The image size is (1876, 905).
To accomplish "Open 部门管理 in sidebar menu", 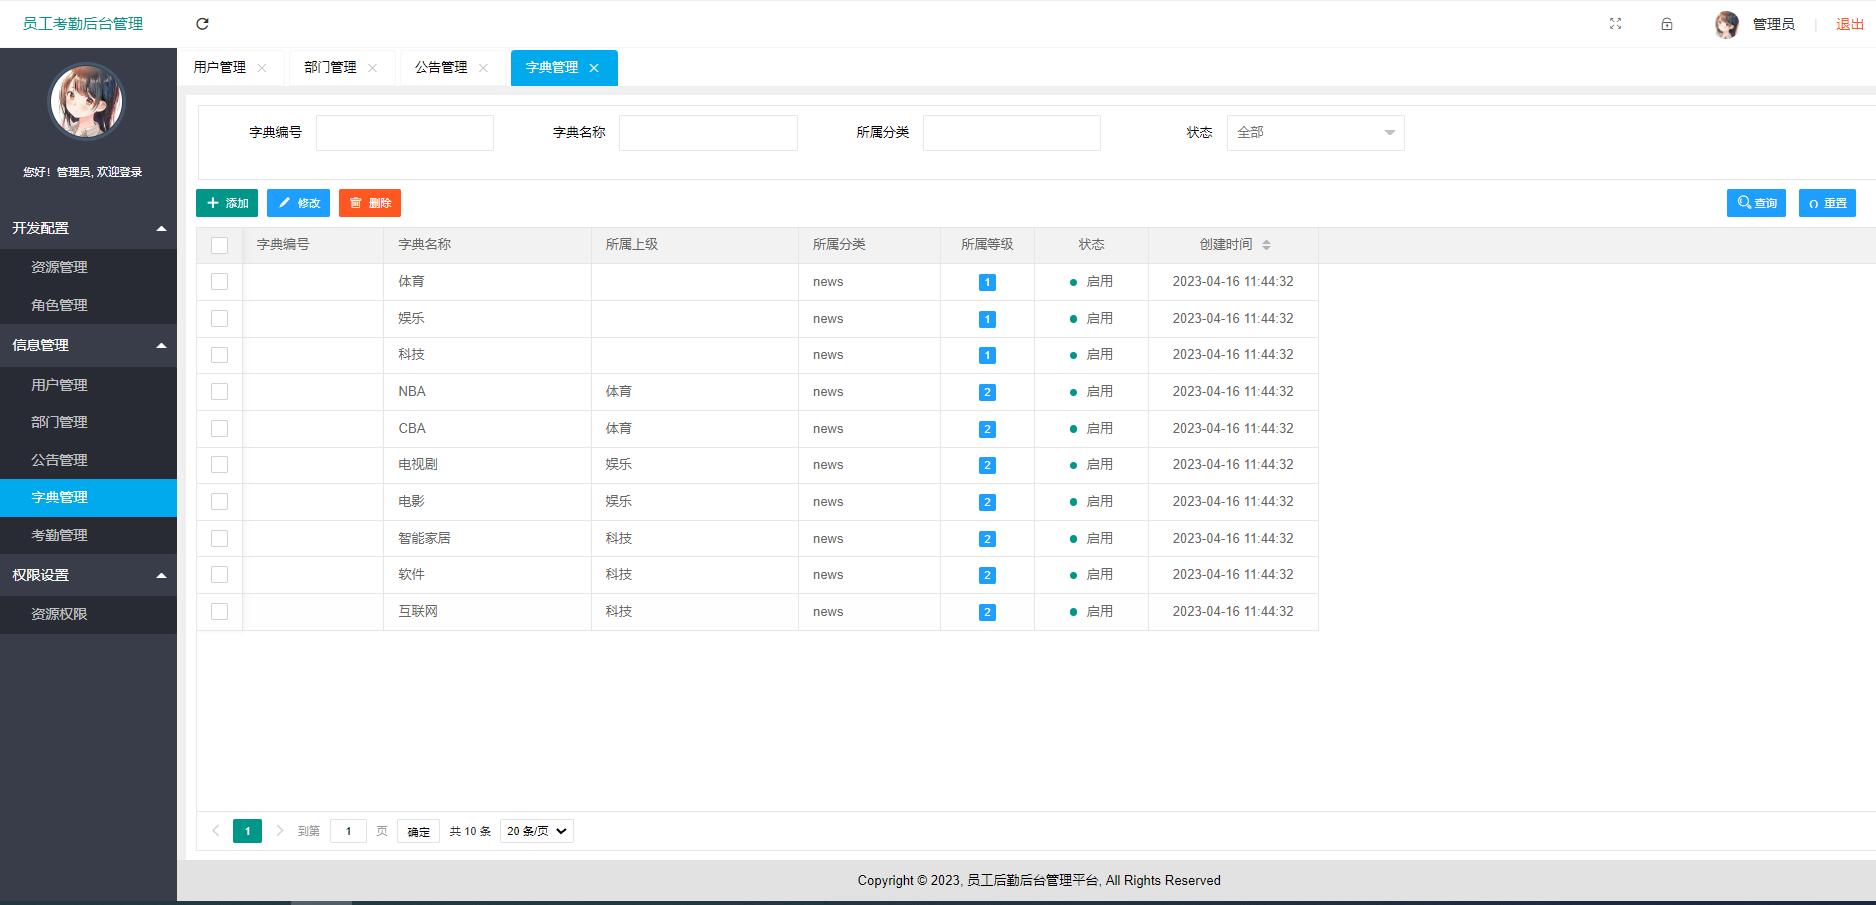I will click(x=88, y=422).
